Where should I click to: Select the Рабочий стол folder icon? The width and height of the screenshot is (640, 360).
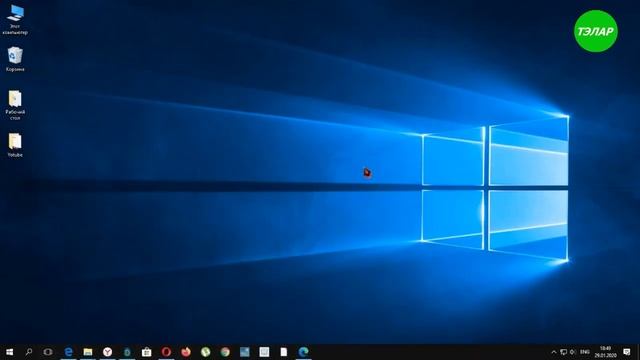tap(15, 105)
